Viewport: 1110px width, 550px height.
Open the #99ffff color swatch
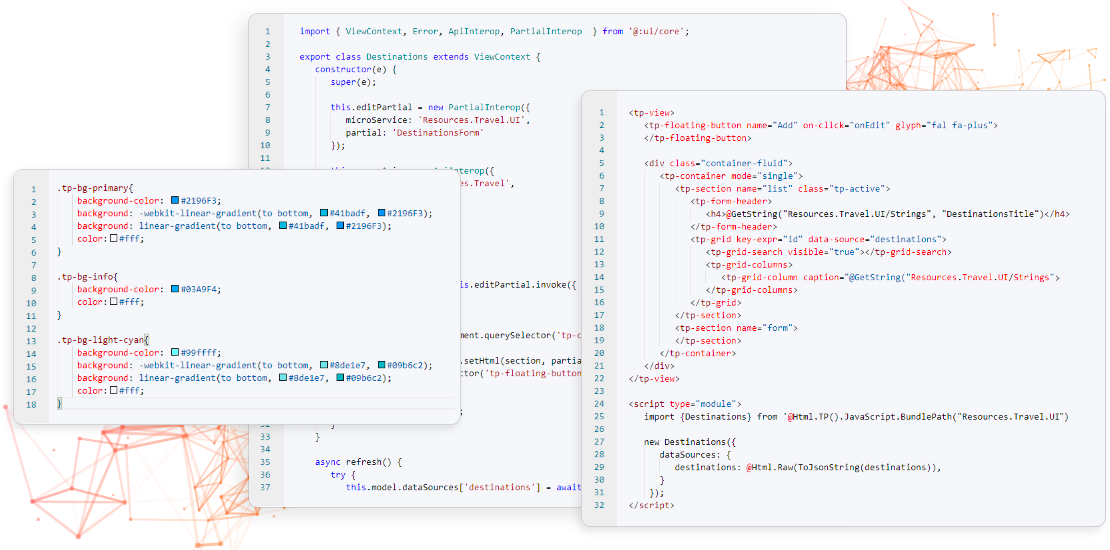pyautogui.click(x=175, y=353)
